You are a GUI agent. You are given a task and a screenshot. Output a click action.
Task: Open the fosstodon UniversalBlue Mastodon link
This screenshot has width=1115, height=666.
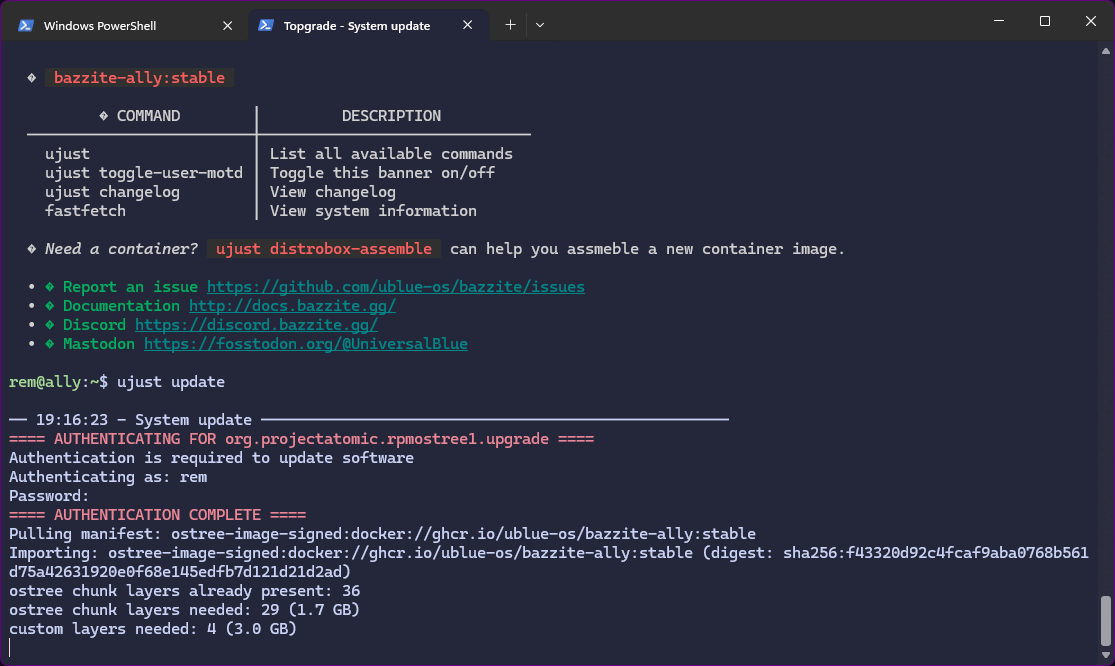[306, 344]
